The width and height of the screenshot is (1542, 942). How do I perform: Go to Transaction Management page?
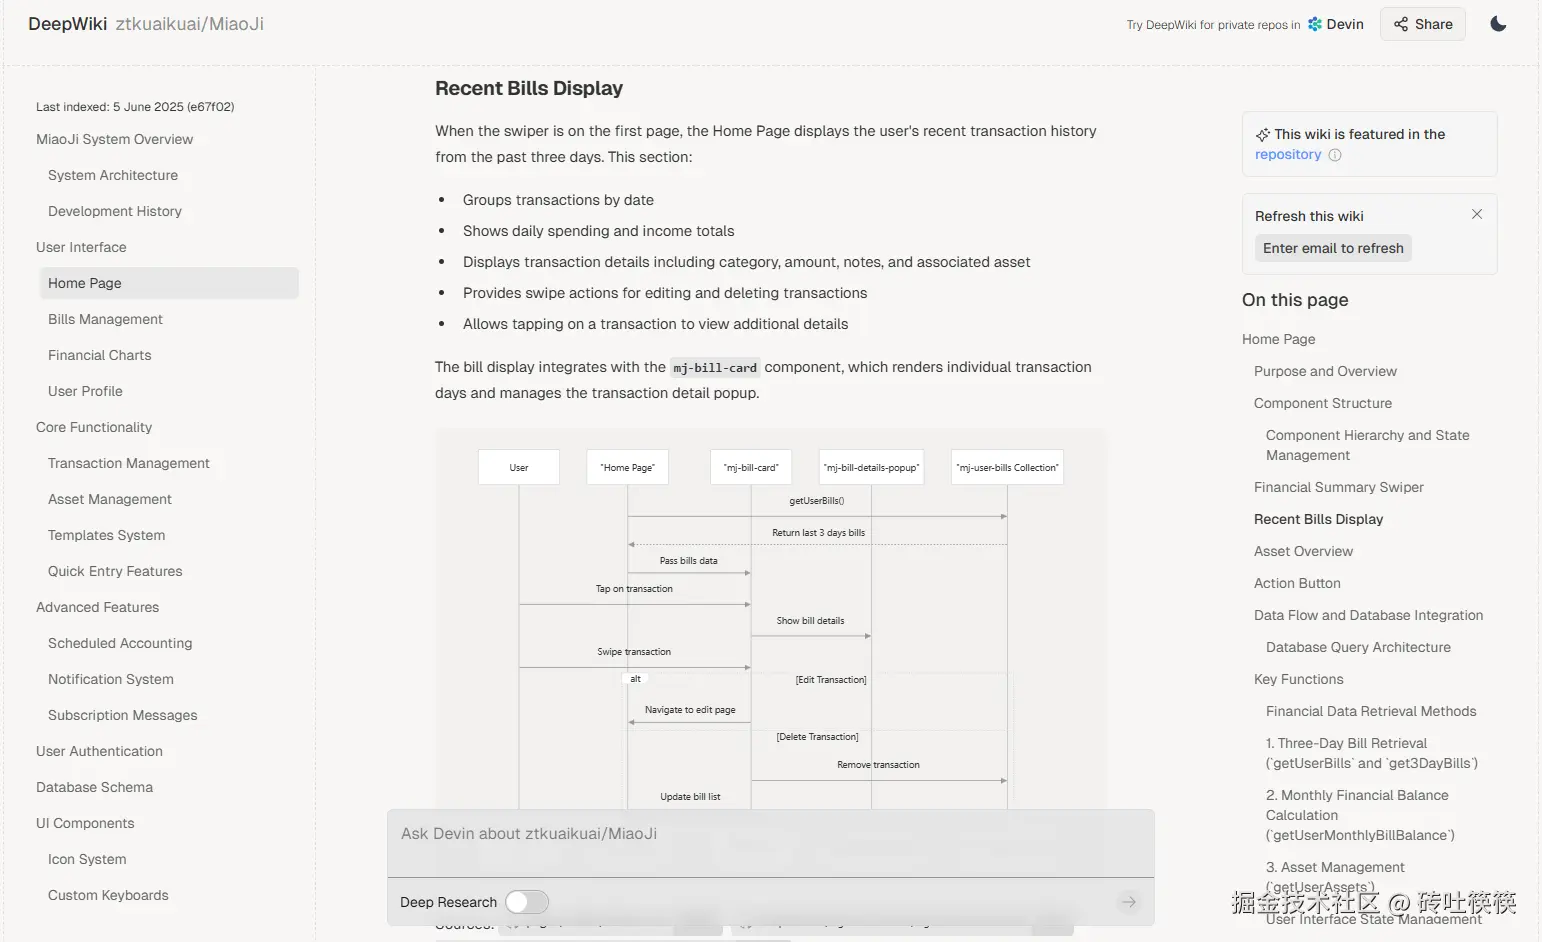[129, 463]
